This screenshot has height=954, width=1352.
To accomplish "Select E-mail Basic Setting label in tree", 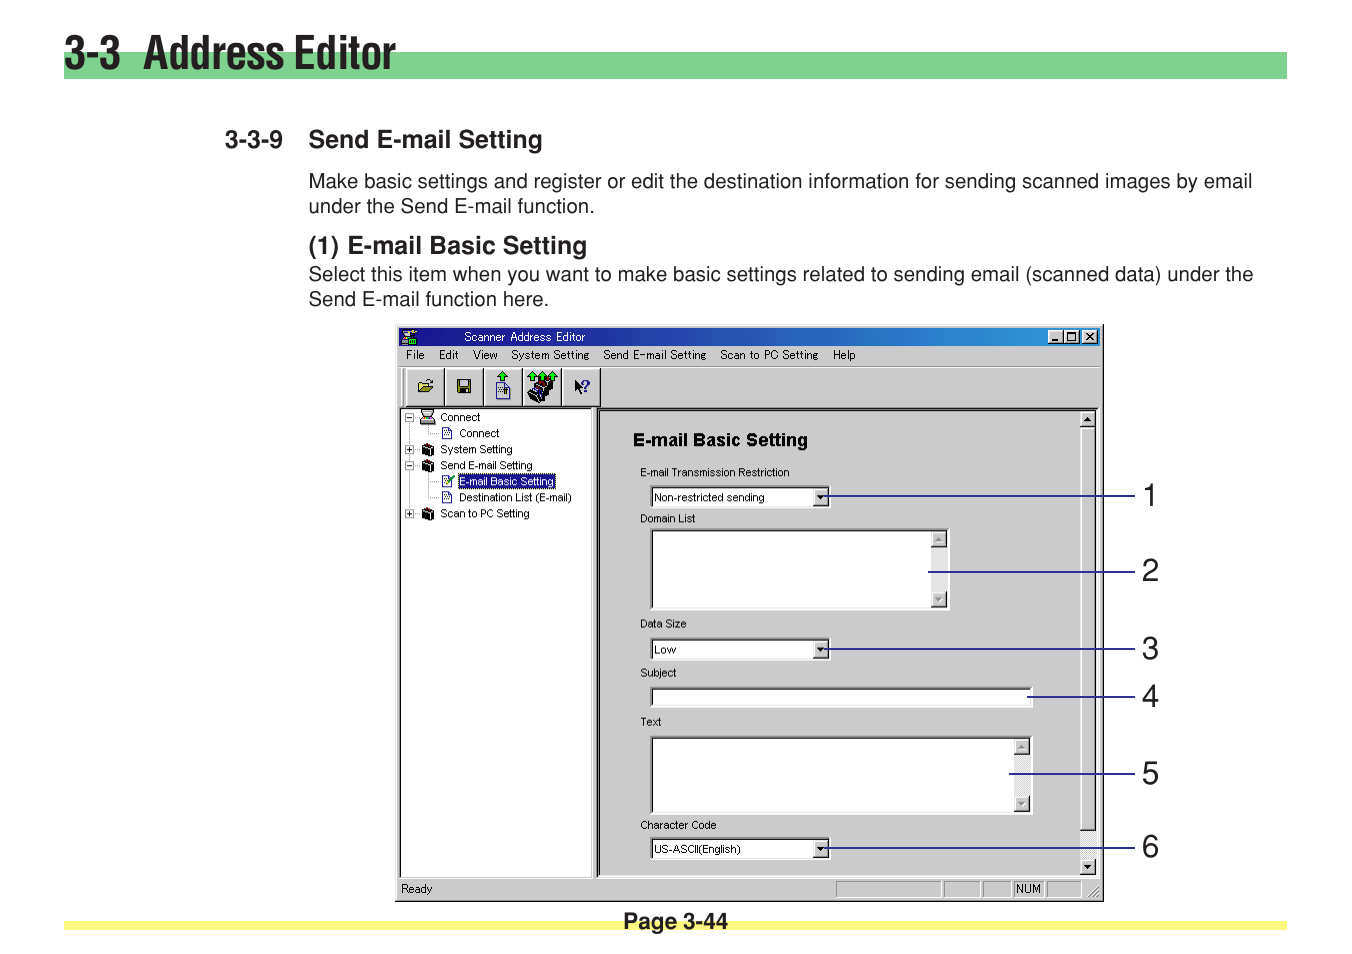I will pos(506,481).
